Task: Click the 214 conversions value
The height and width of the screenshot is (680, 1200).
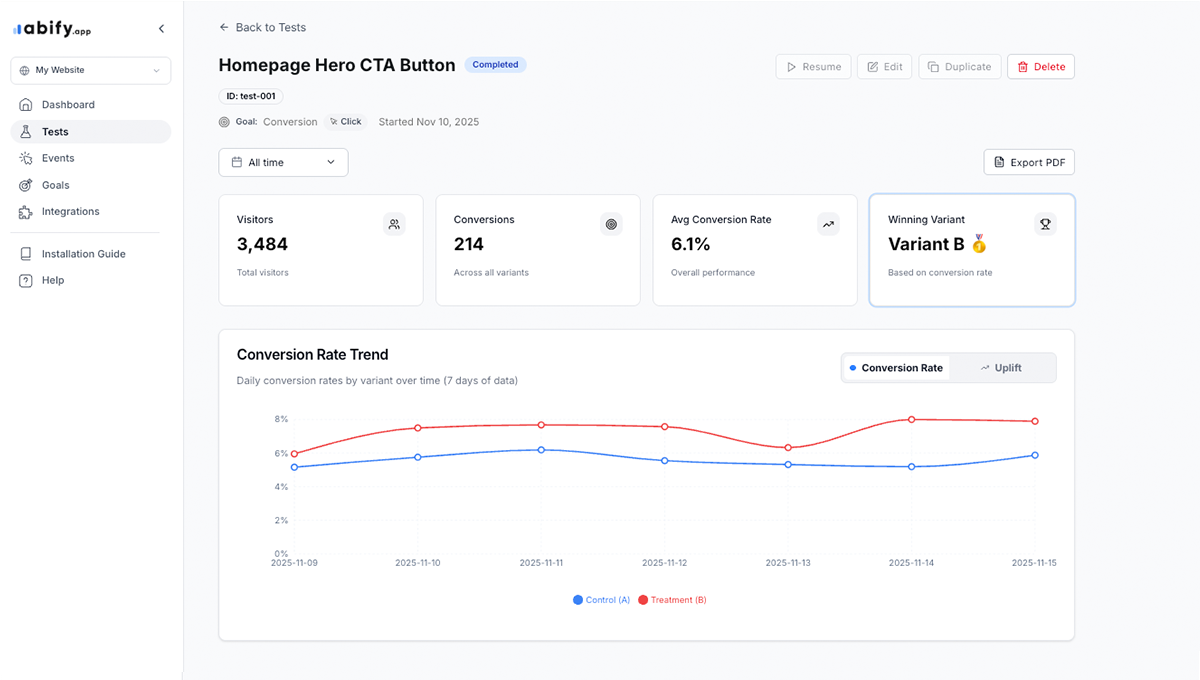Action: coord(469,244)
